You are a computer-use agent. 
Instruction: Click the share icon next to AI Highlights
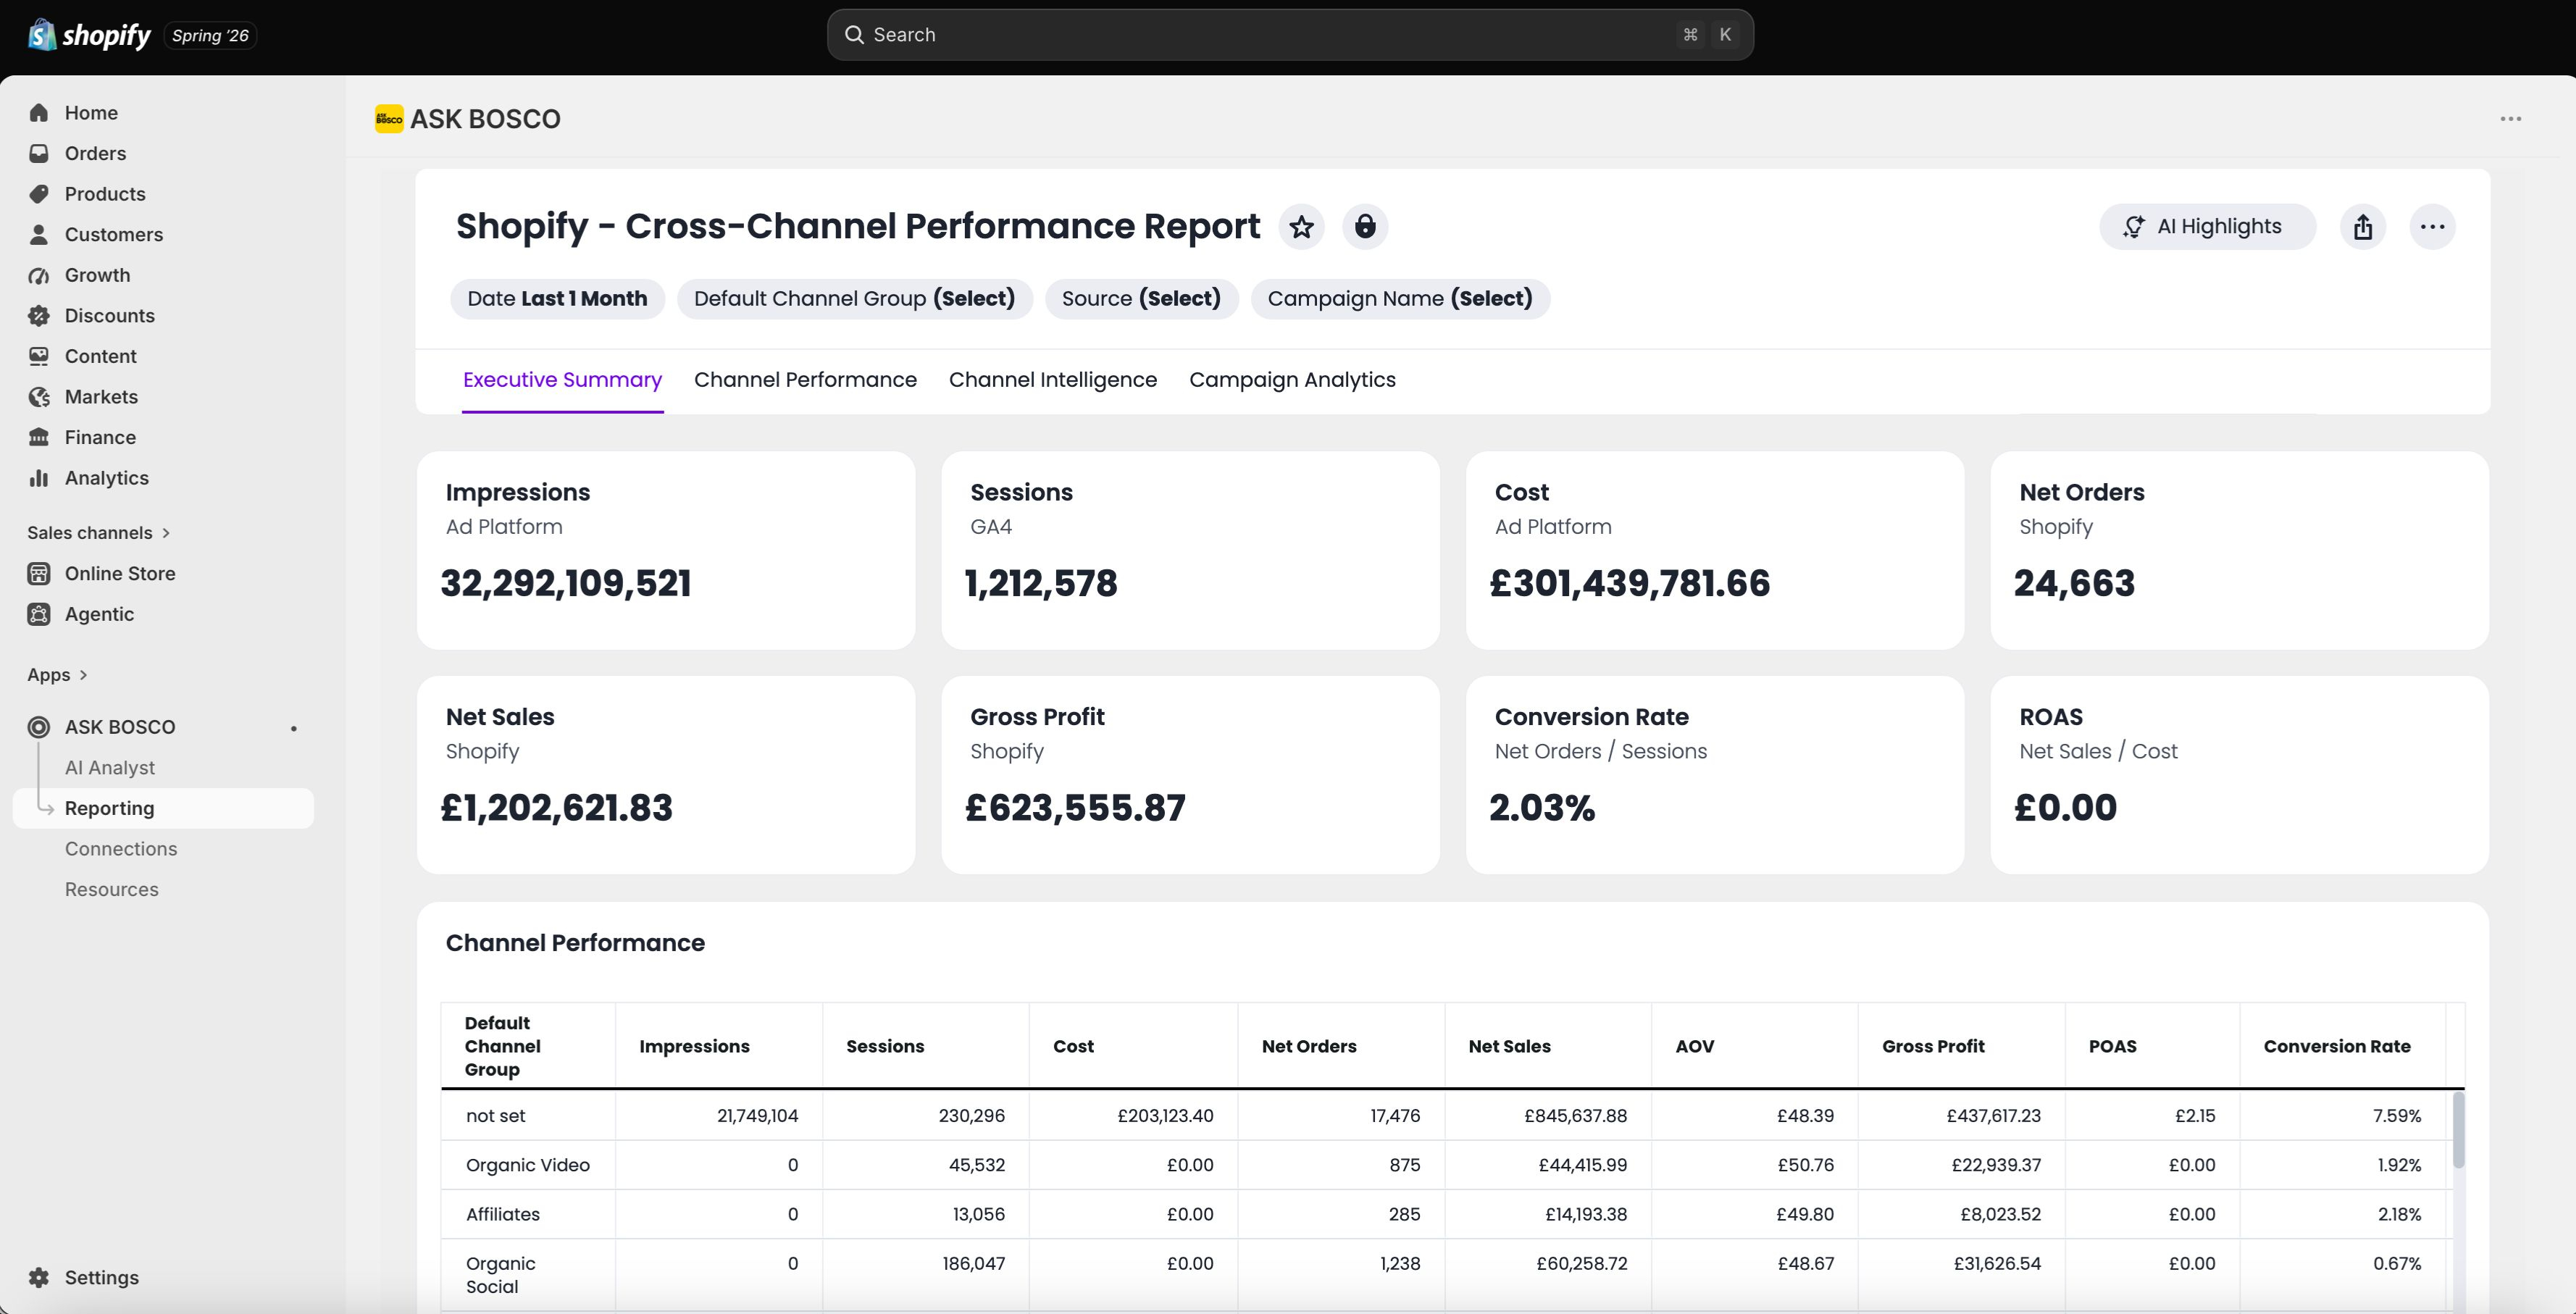point(2363,227)
